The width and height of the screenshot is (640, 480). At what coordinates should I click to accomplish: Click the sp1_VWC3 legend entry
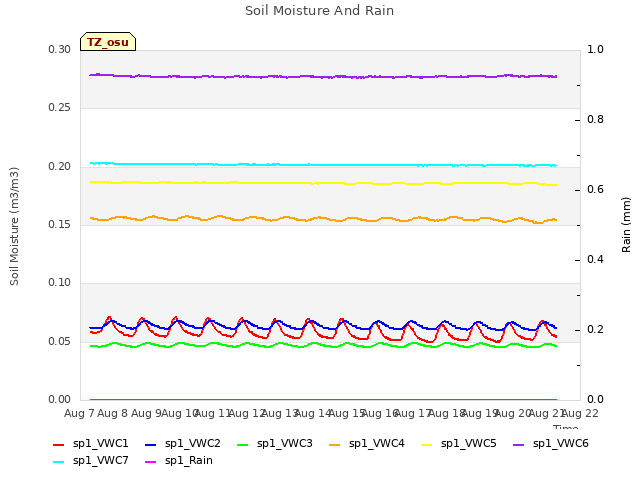[x=275, y=444]
